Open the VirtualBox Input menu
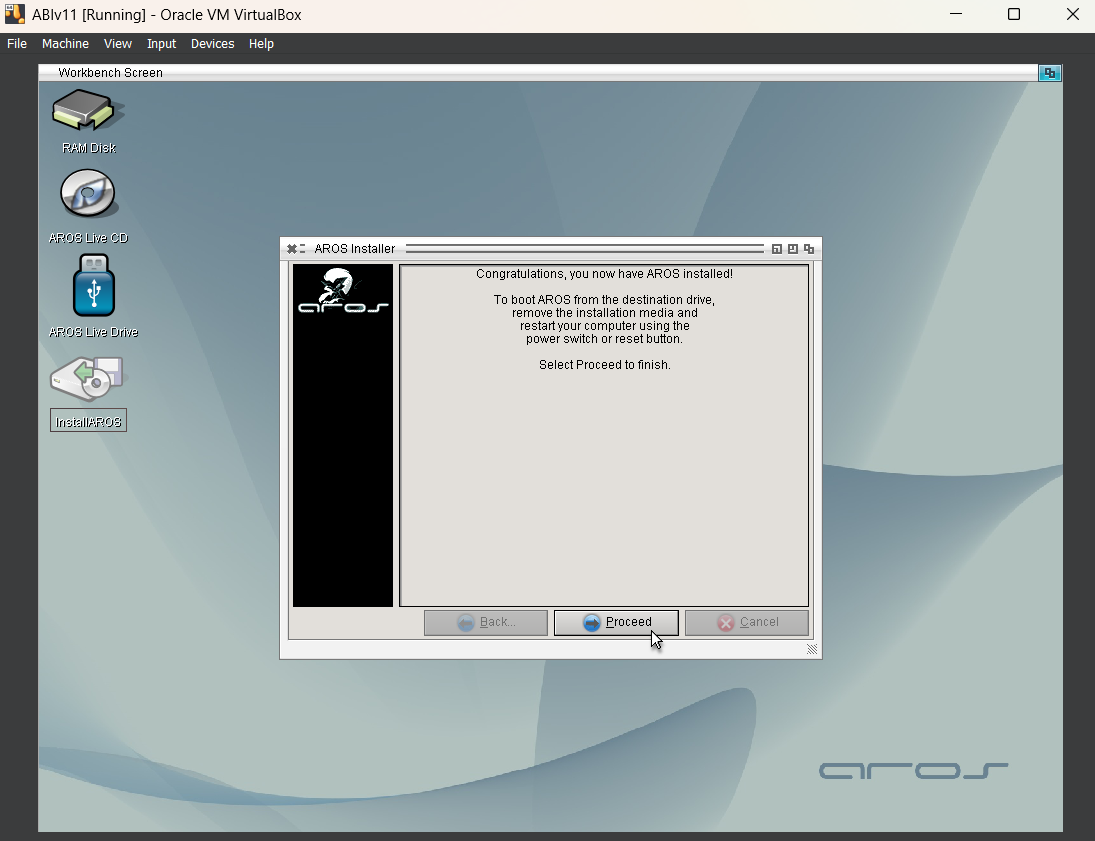This screenshot has width=1095, height=841. tap(161, 43)
